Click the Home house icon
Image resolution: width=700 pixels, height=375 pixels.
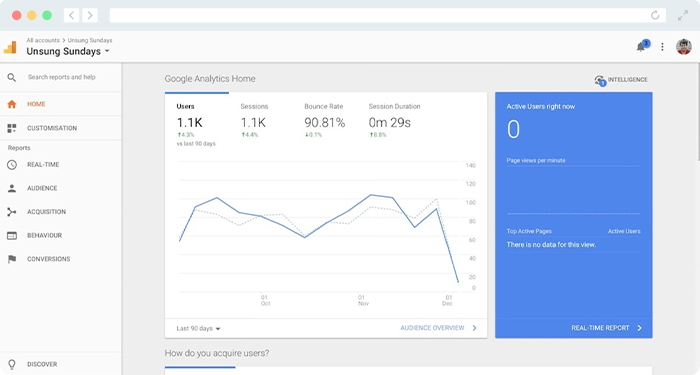(x=12, y=104)
